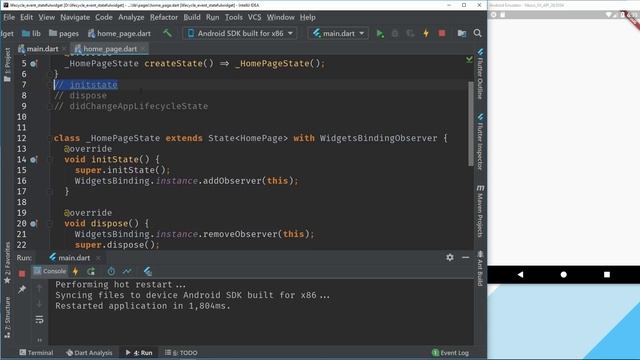640x360 pixels.
Task: Click the editor vertical scrollbar
Action: (x=471, y=123)
